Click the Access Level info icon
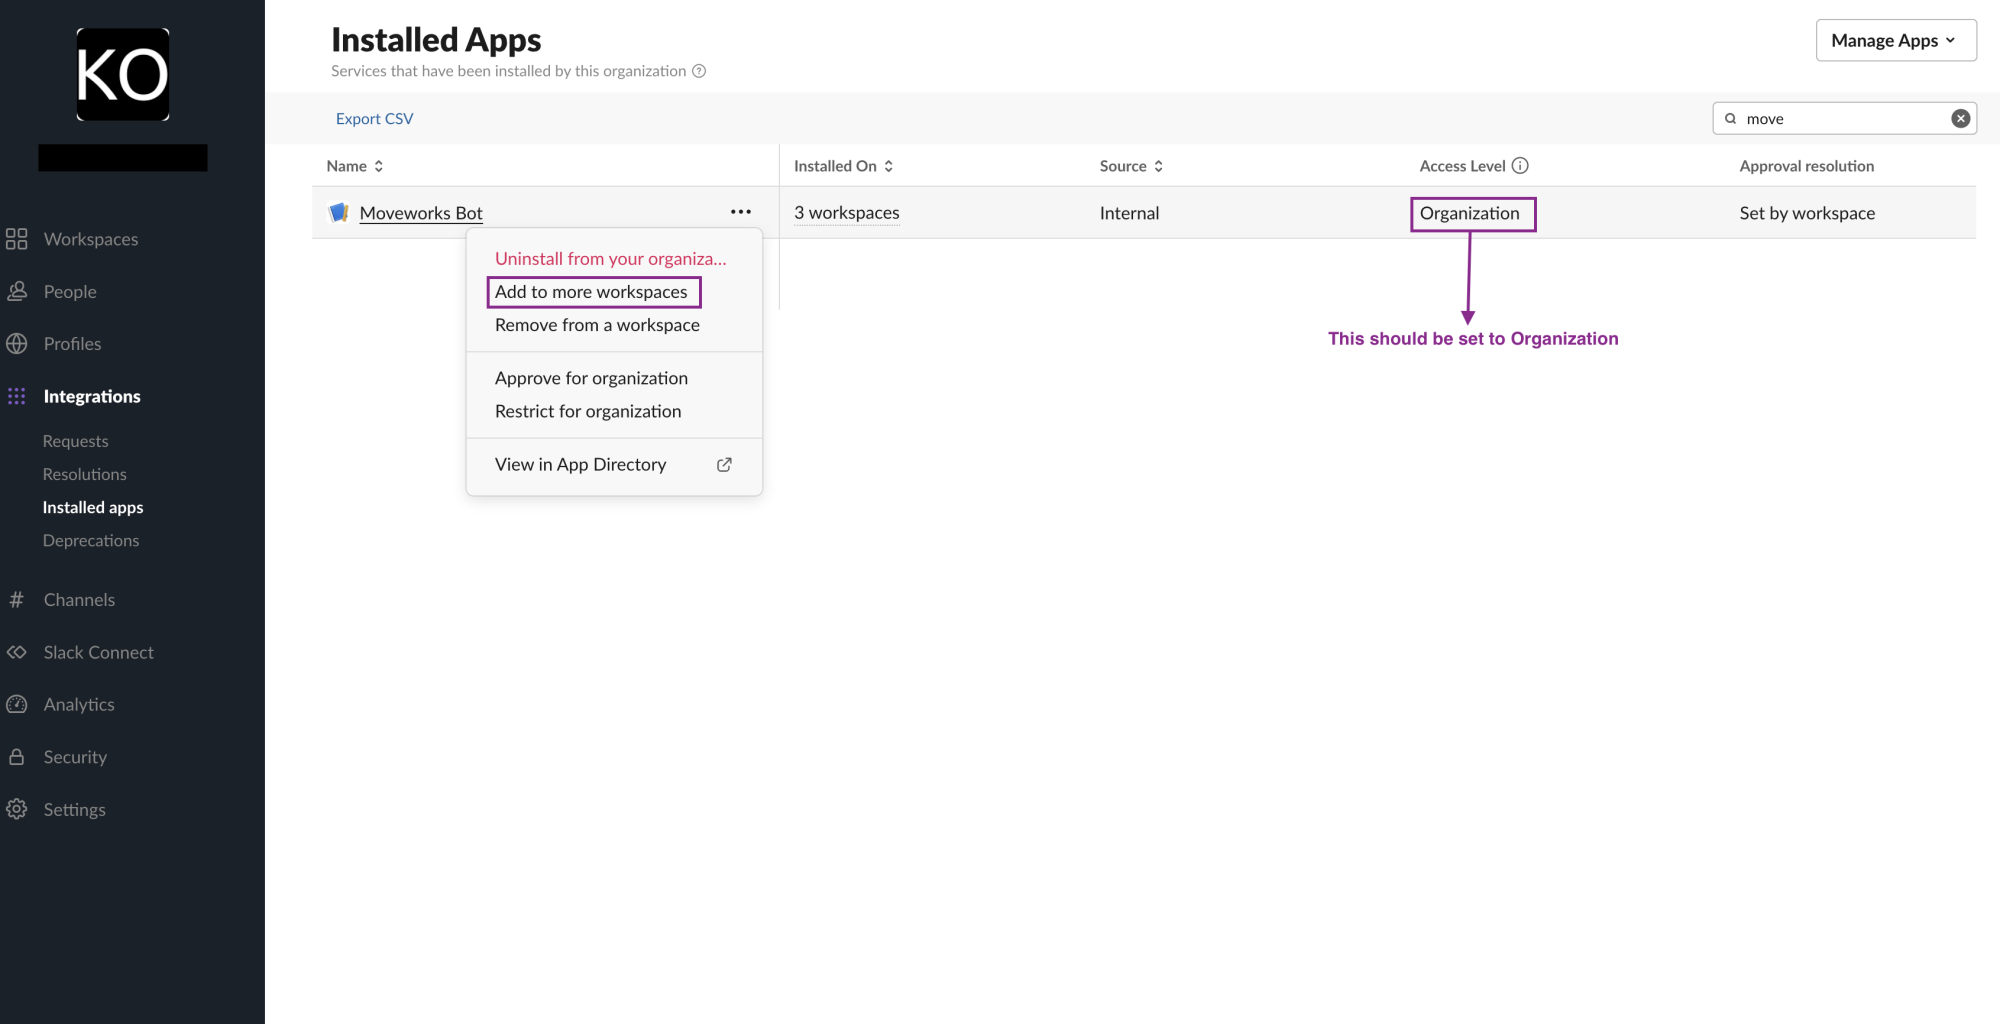The height and width of the screenshot is (1024, 2000). click(x=1520, y=166)
